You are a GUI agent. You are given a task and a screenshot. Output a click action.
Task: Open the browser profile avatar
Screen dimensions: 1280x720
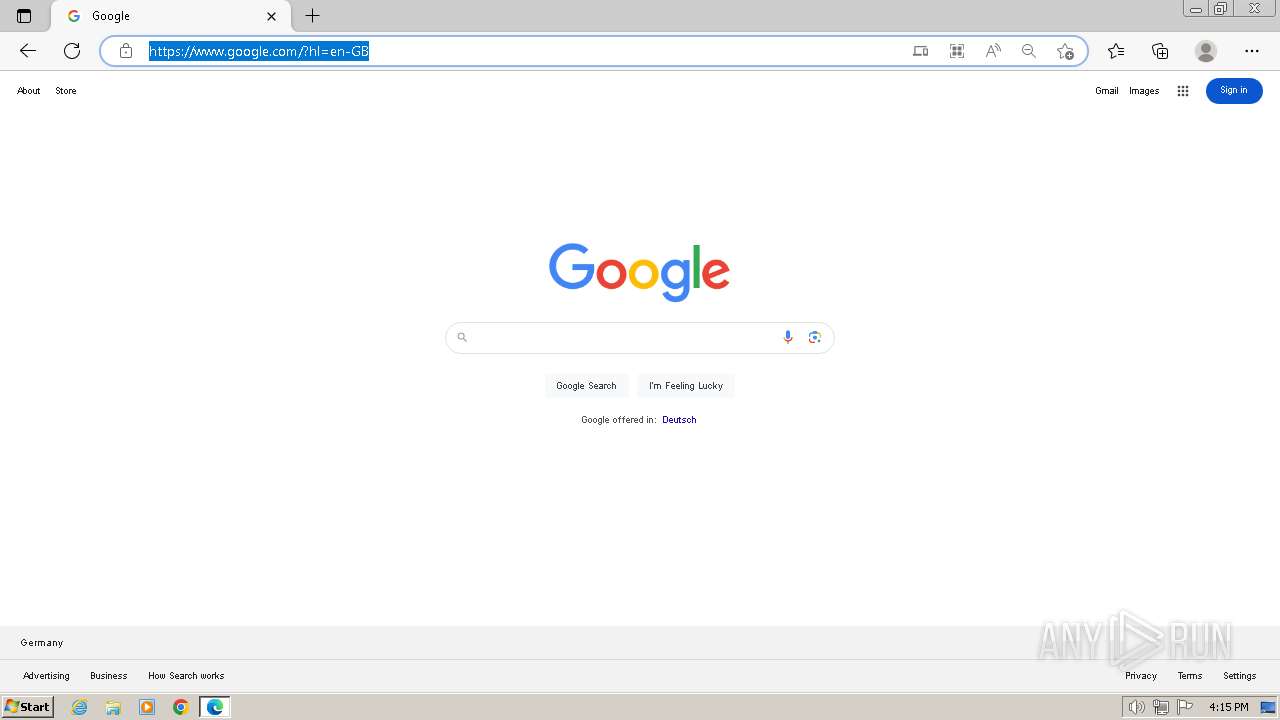click(1206, 51)
